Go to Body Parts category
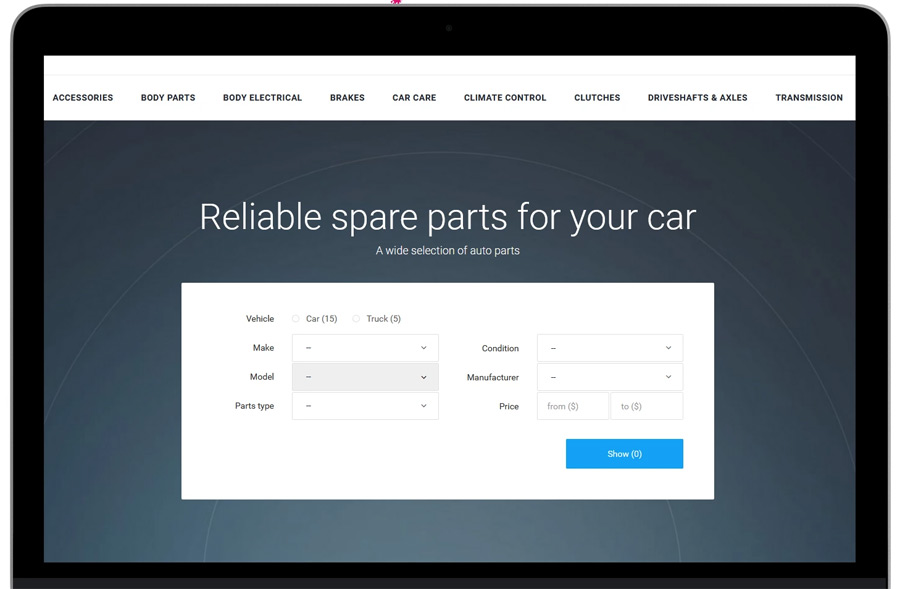900x589 pixels. [x=168, y=98]
